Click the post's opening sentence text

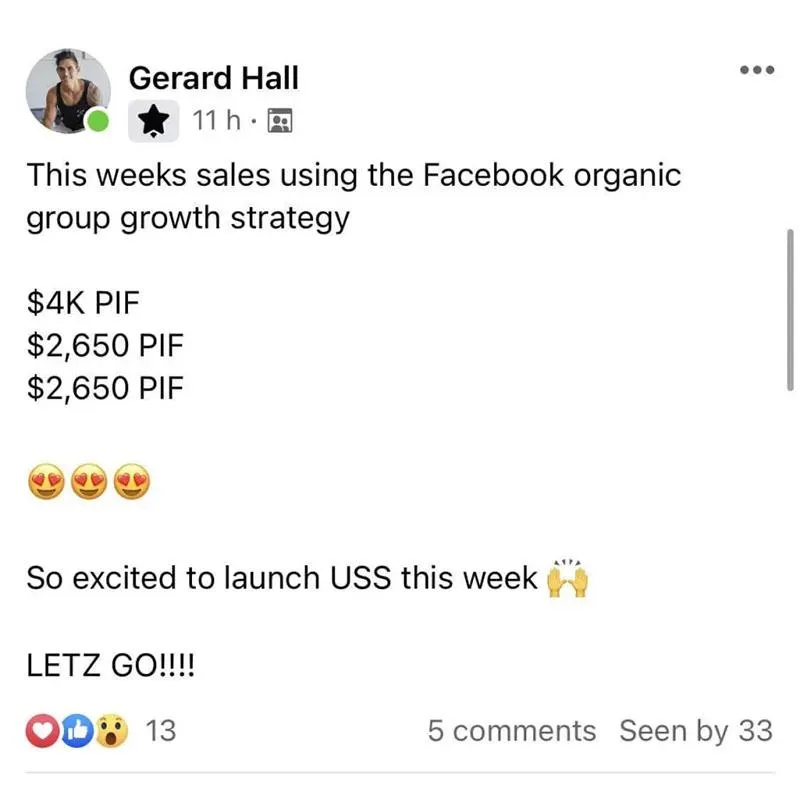pos(354,197)
